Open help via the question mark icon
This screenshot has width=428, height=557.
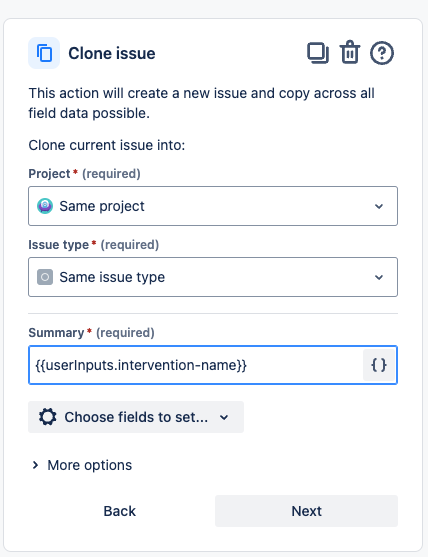coord(382,53)
